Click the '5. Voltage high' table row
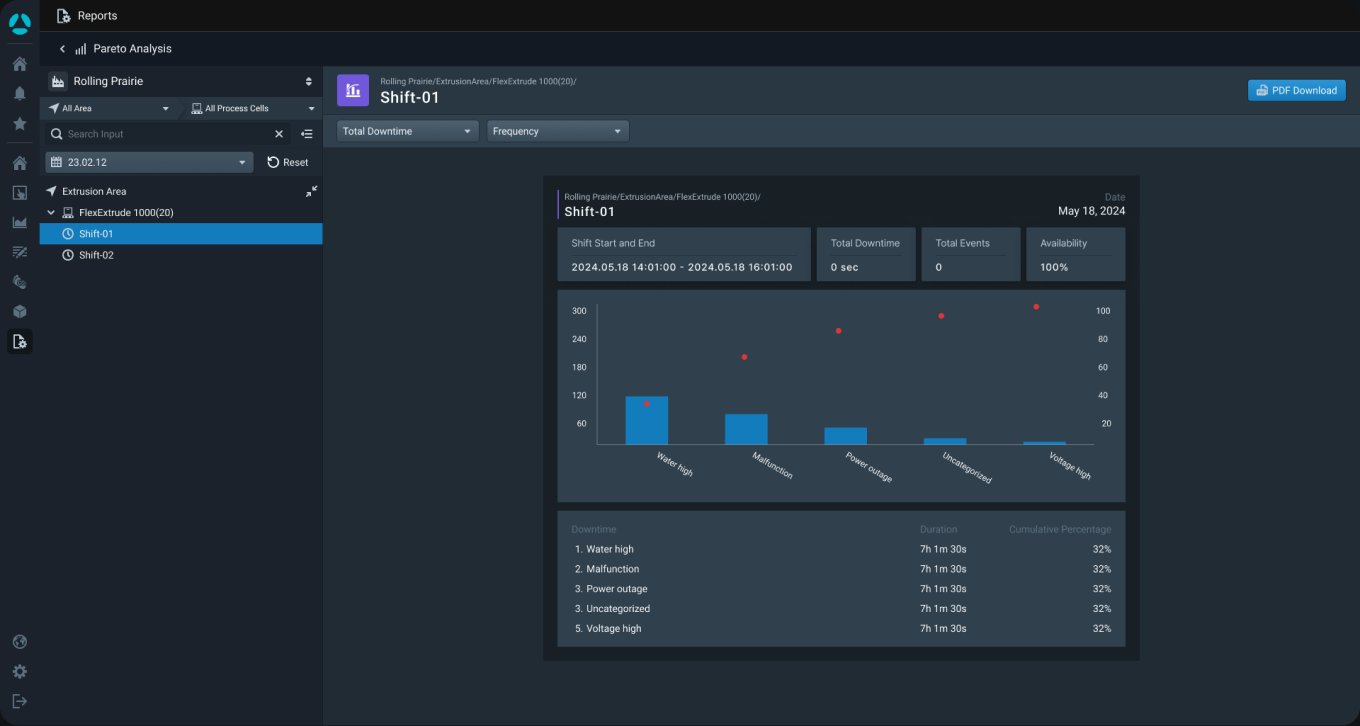 [x=841, y=629]
